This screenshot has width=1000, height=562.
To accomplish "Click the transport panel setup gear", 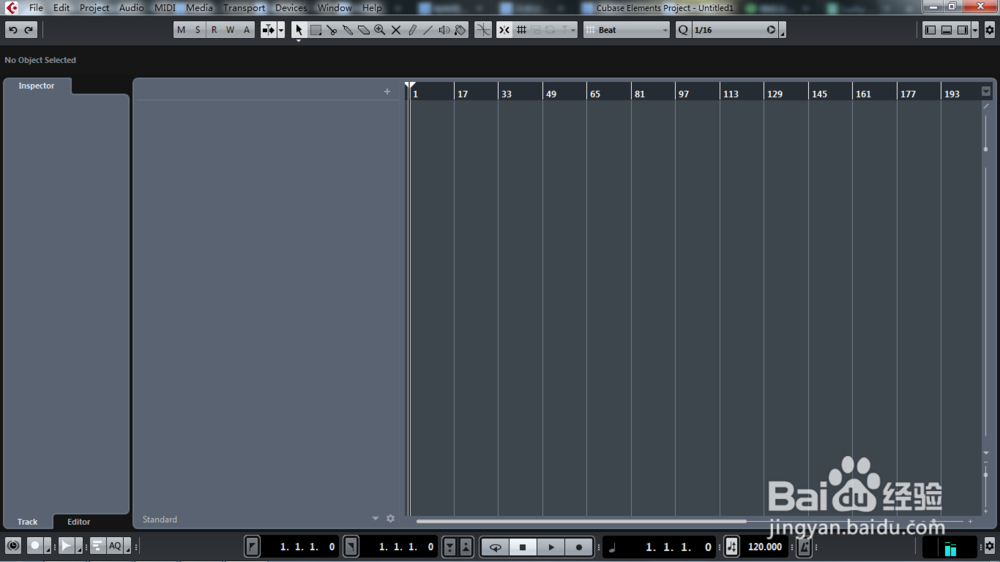I will [x=990, y=546].
